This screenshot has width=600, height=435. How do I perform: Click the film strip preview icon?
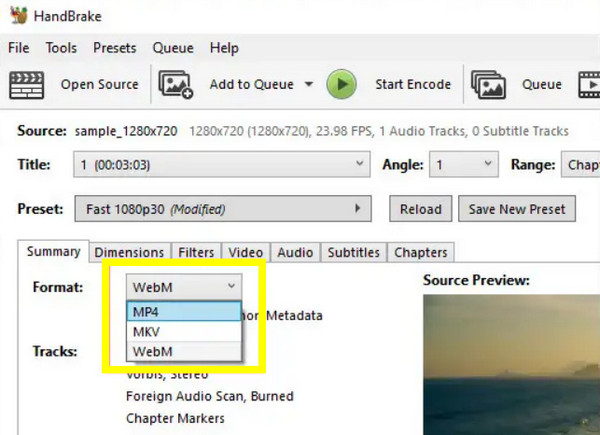(x=589, y=85)
